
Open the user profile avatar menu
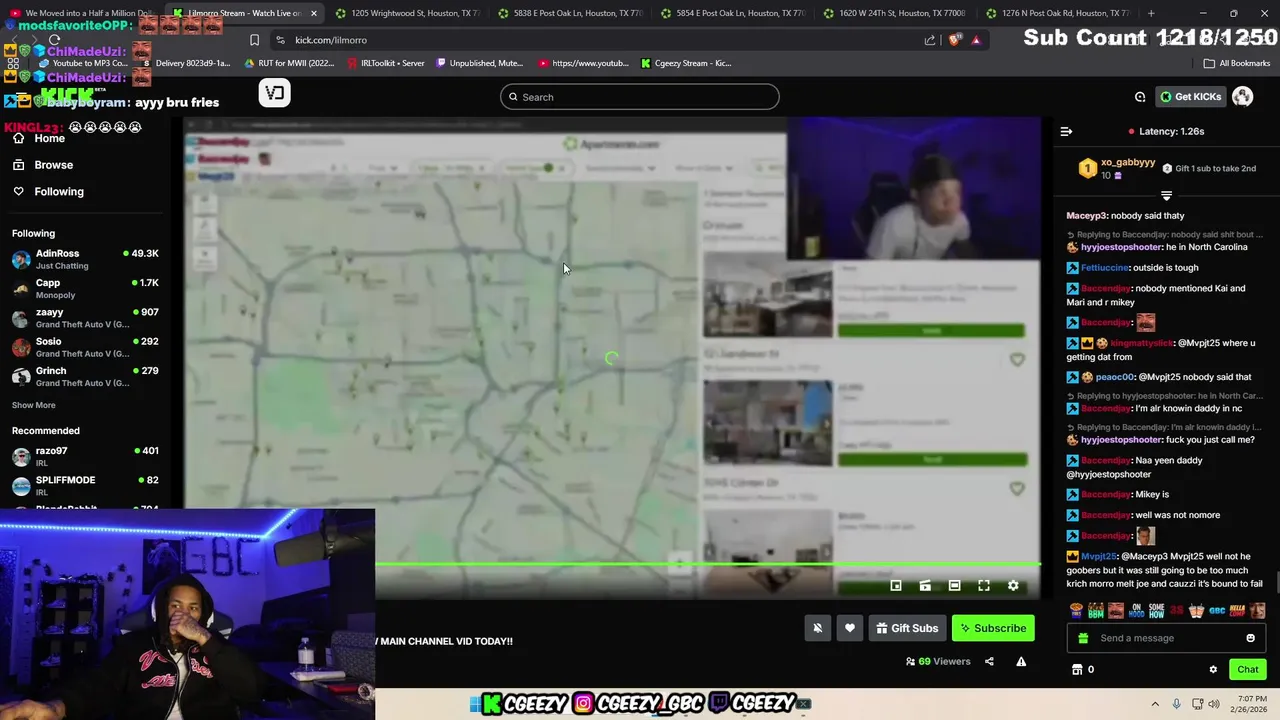[1242, 97]
